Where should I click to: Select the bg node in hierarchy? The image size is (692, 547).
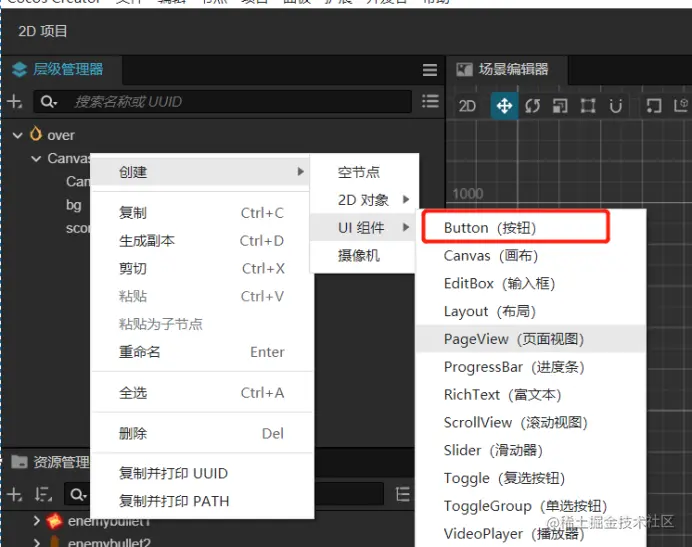74,205
